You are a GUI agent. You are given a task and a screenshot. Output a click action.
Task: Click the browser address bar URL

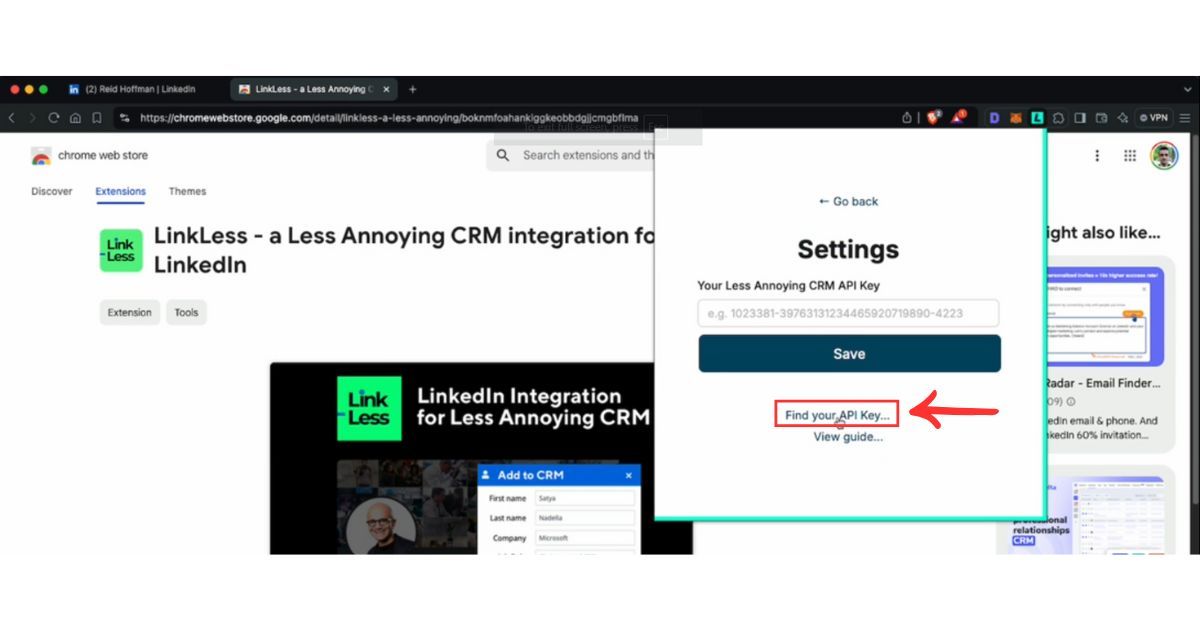click(x=389, y=118)
